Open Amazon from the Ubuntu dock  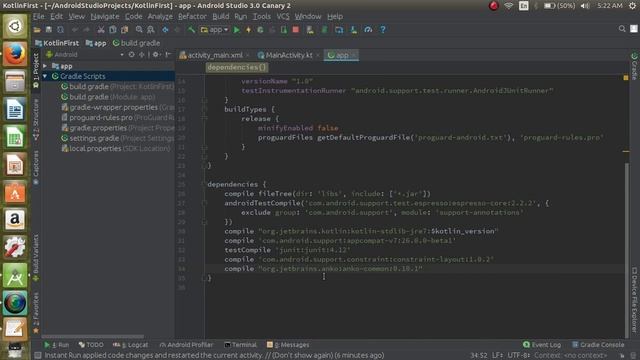click(15, 220)
